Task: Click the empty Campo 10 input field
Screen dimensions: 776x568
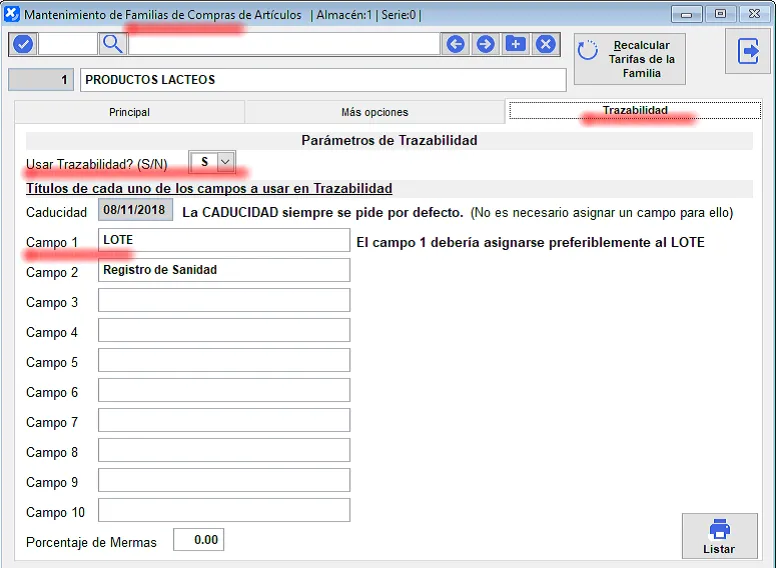Action: (224, 510)
